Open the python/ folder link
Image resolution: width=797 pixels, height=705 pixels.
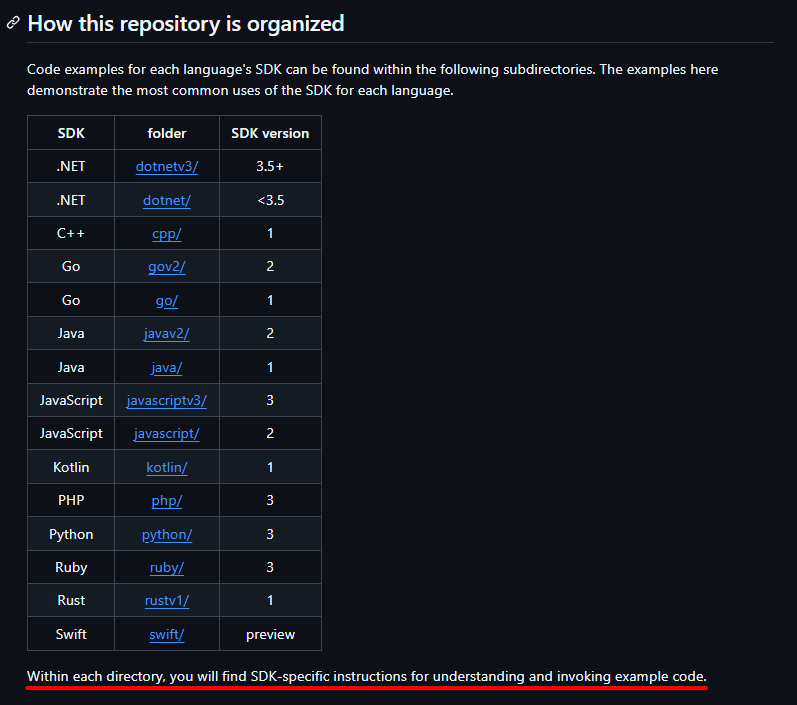pyautogui.click(x=167, y=534)
